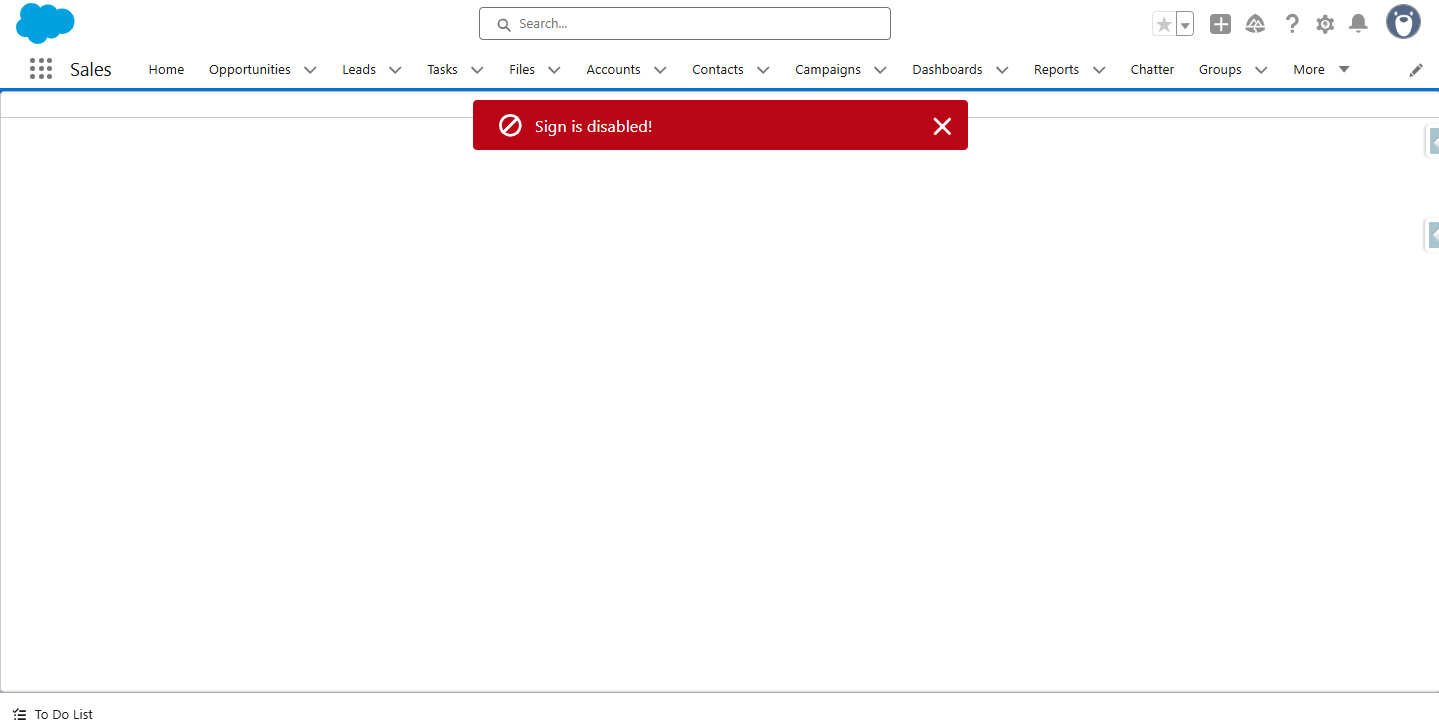Switch to the Chatter tab

pos(1152,69)
